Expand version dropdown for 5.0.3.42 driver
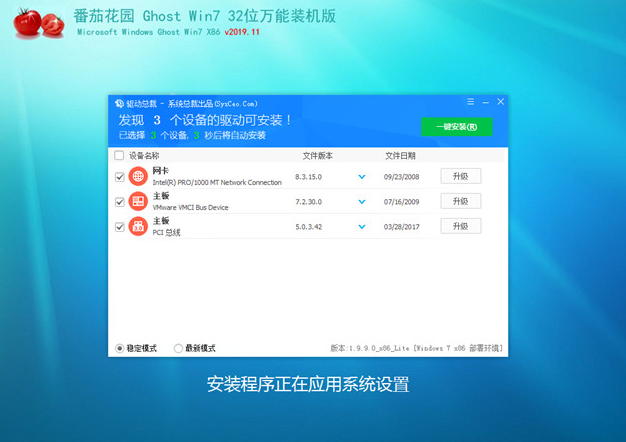626x442 pixels. coord(362,227)
